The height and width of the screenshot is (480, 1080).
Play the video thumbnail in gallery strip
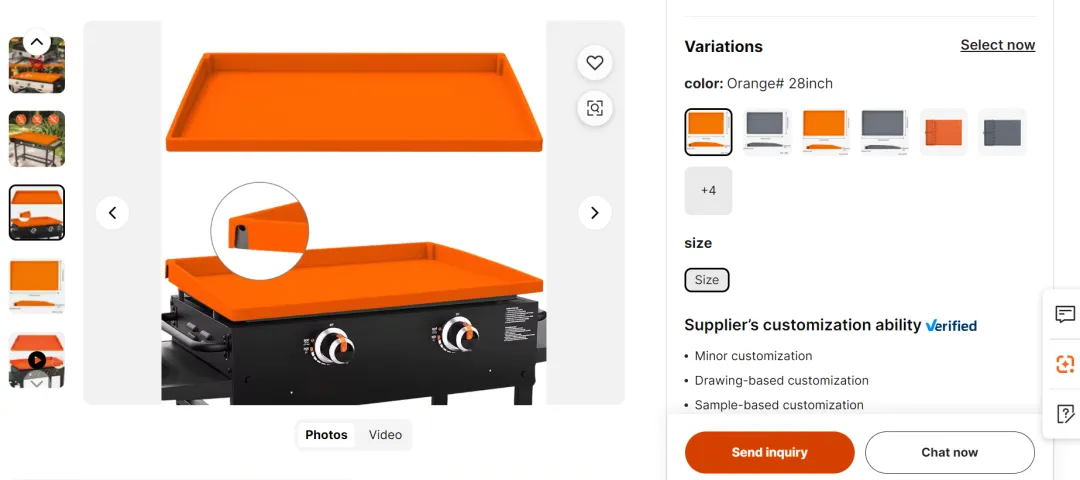[x=37, y=359]
